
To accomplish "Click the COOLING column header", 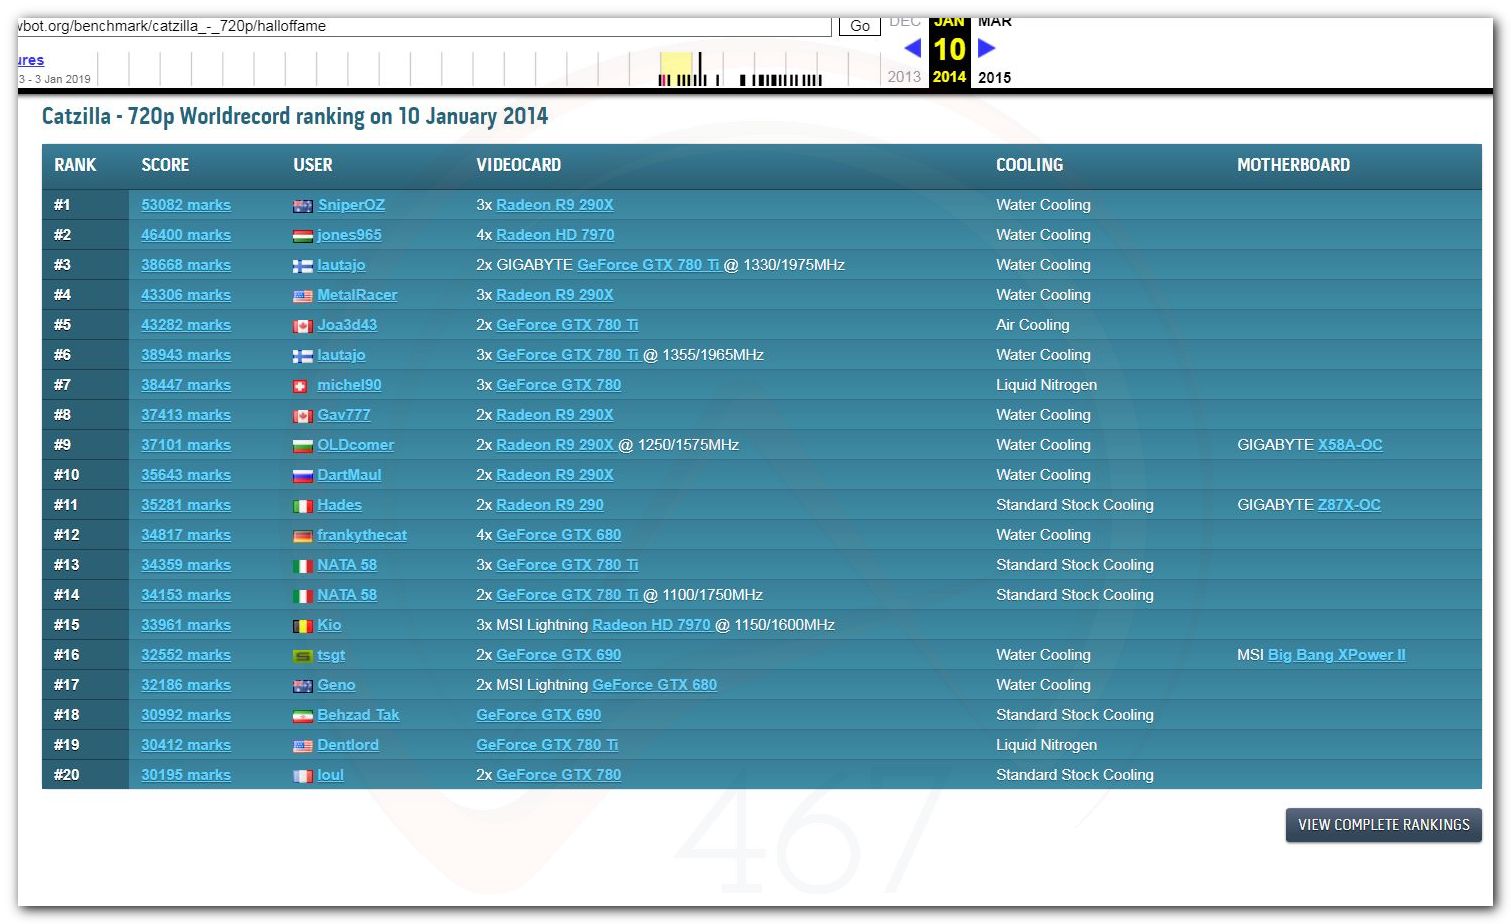I will pyautogui.click(x=1029, y=165).
